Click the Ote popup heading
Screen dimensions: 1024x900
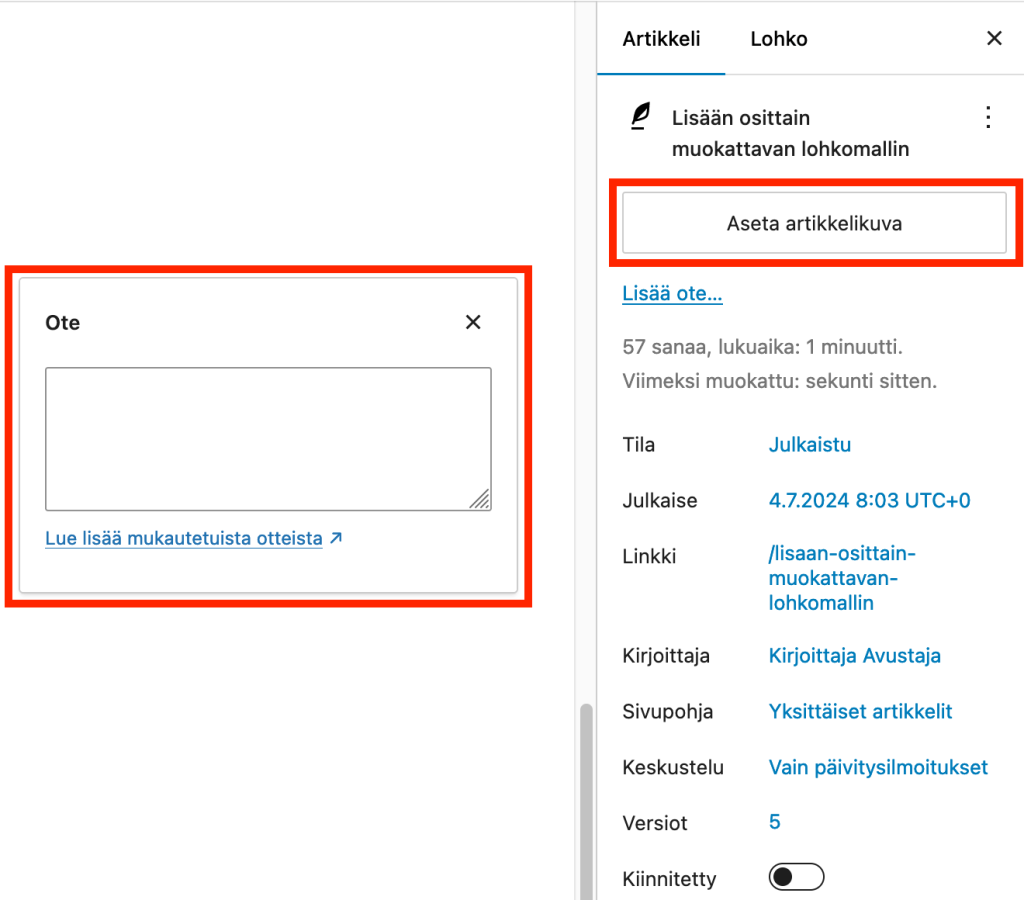click(x=63, y=323)
